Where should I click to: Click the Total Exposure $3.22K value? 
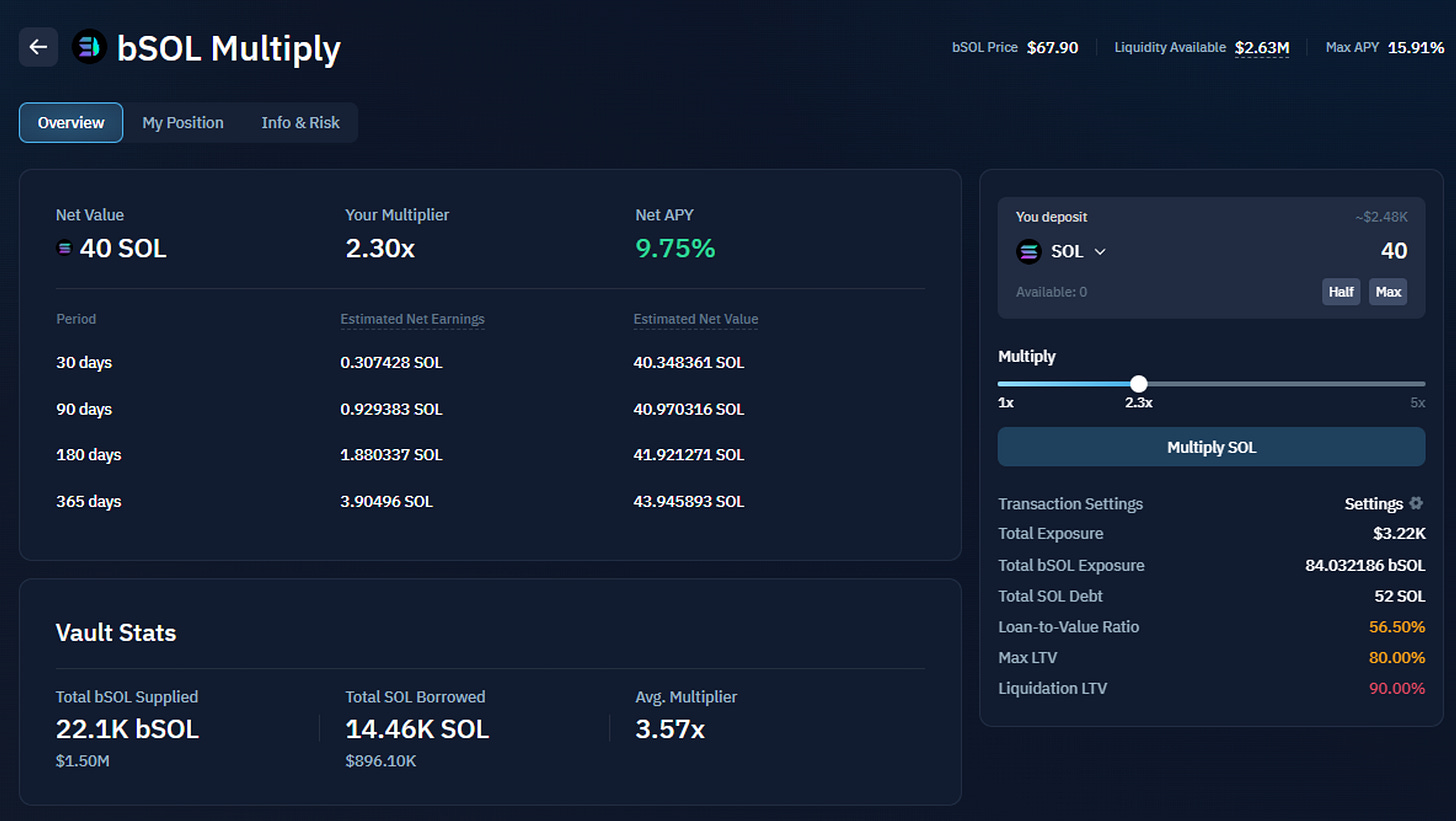point(1399,534)
